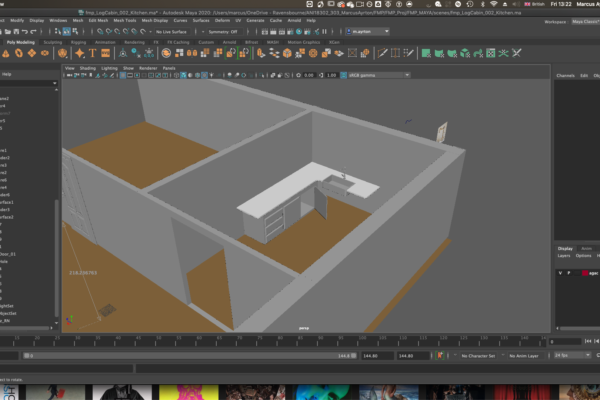Select the Display tab in Layer Editor
The image size is (600, 400).
[565, 249]
